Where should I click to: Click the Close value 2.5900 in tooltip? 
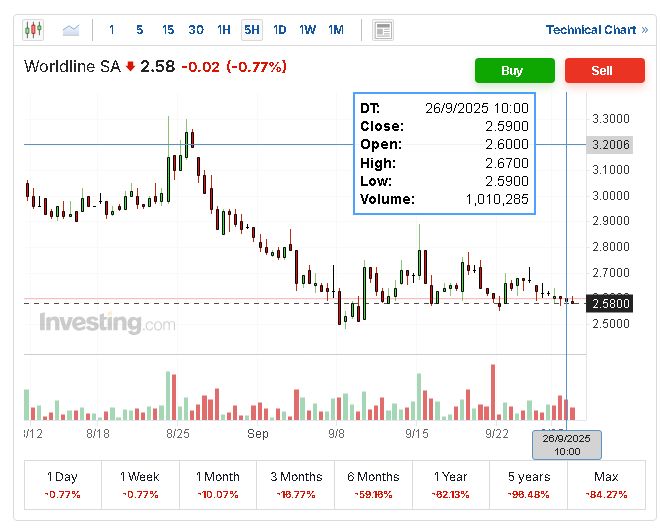pyautogui.click(x=507, y=126)
